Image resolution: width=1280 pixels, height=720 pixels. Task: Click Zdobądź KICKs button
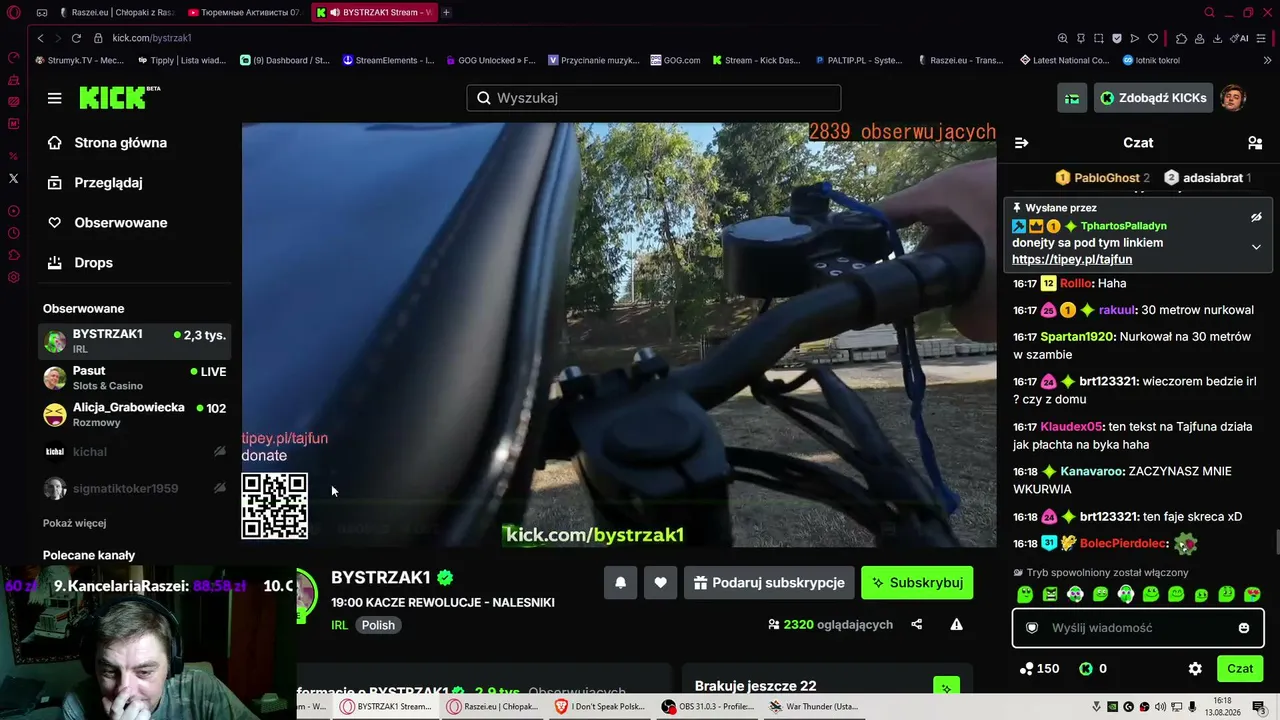(1153, 98)
